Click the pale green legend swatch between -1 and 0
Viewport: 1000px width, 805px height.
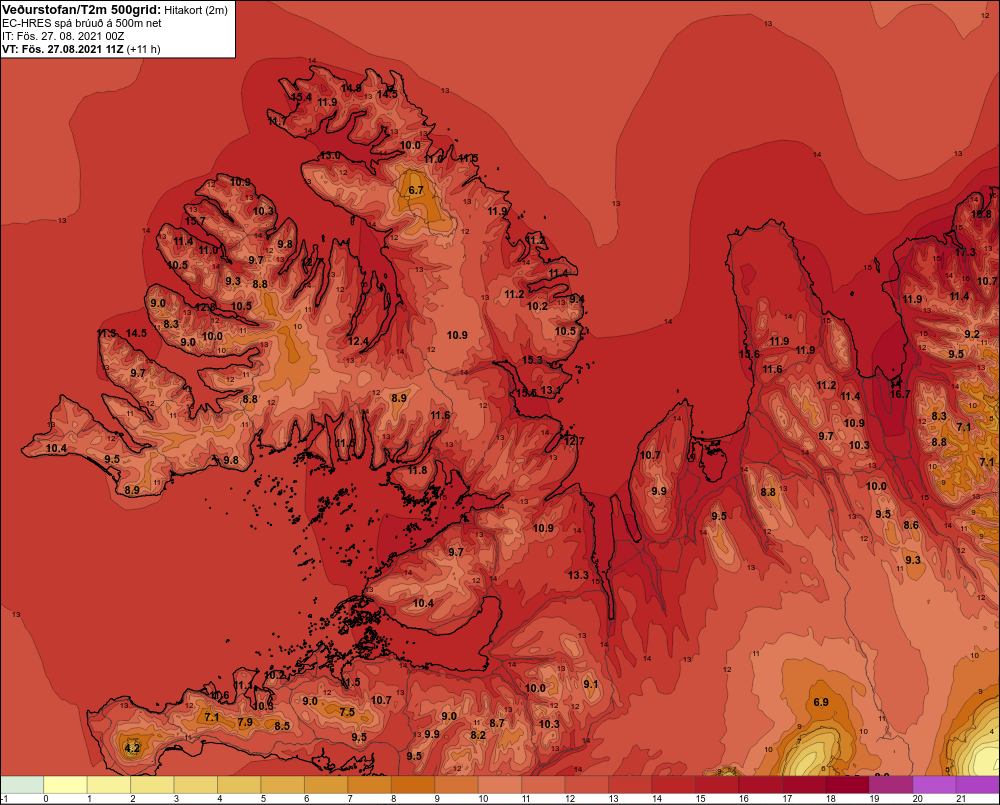[22, 785]
